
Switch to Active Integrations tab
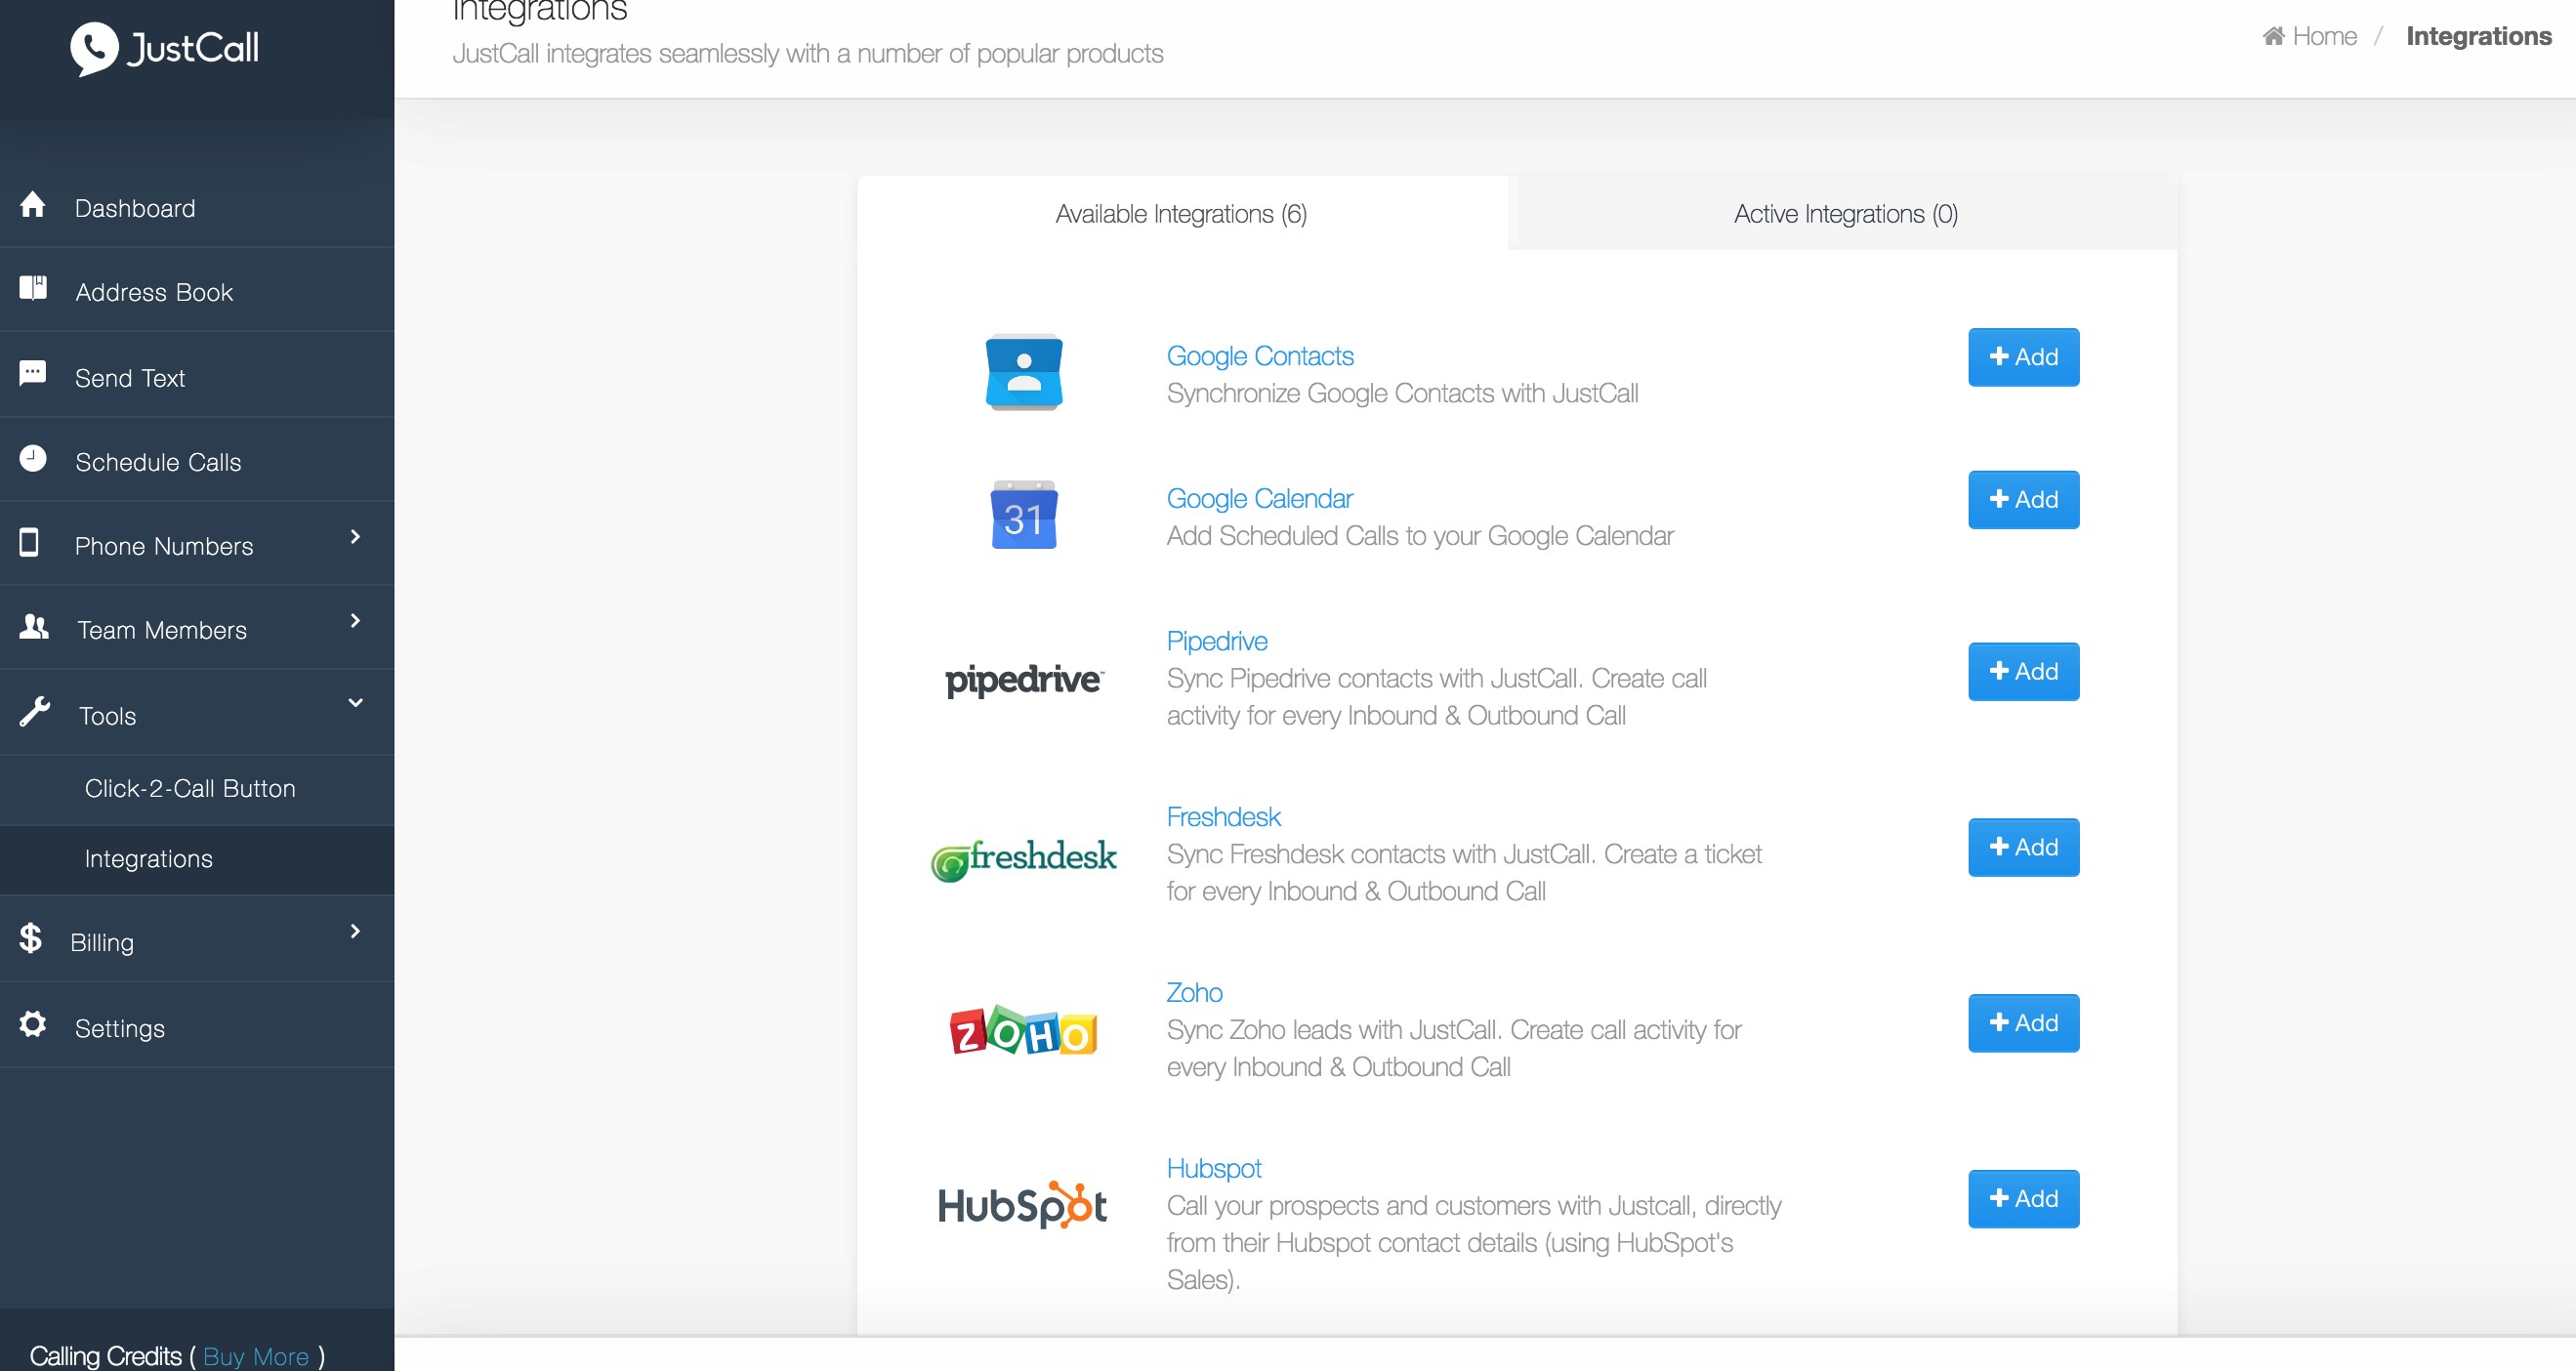click(1845, 214)
